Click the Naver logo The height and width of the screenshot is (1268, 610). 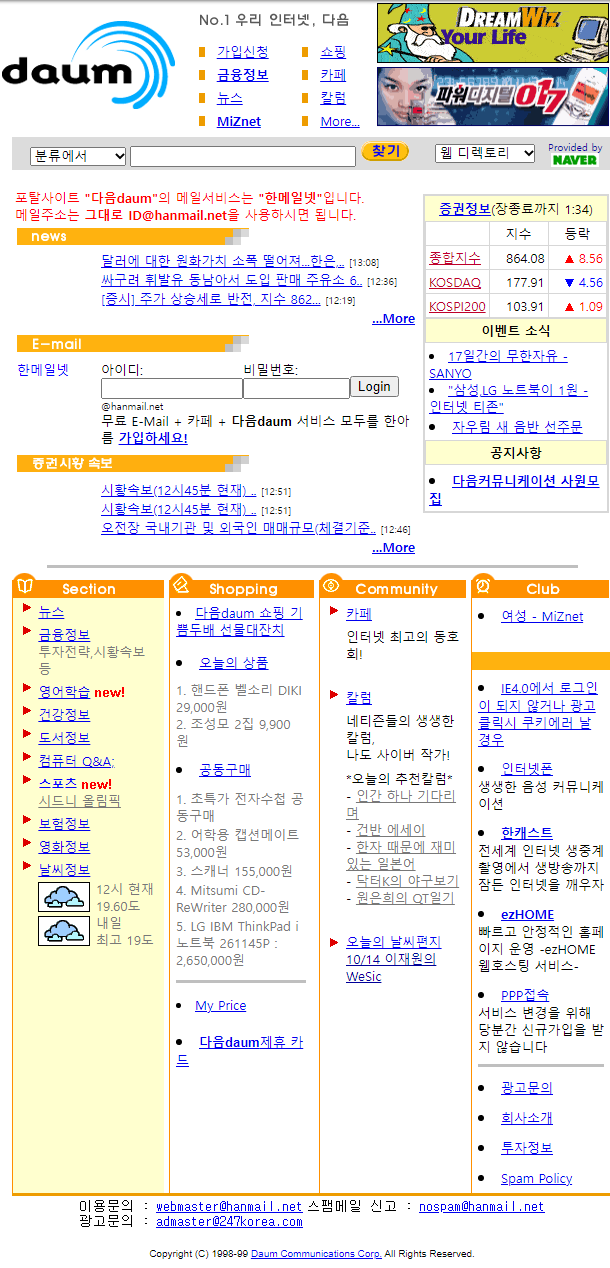[574, 160]
